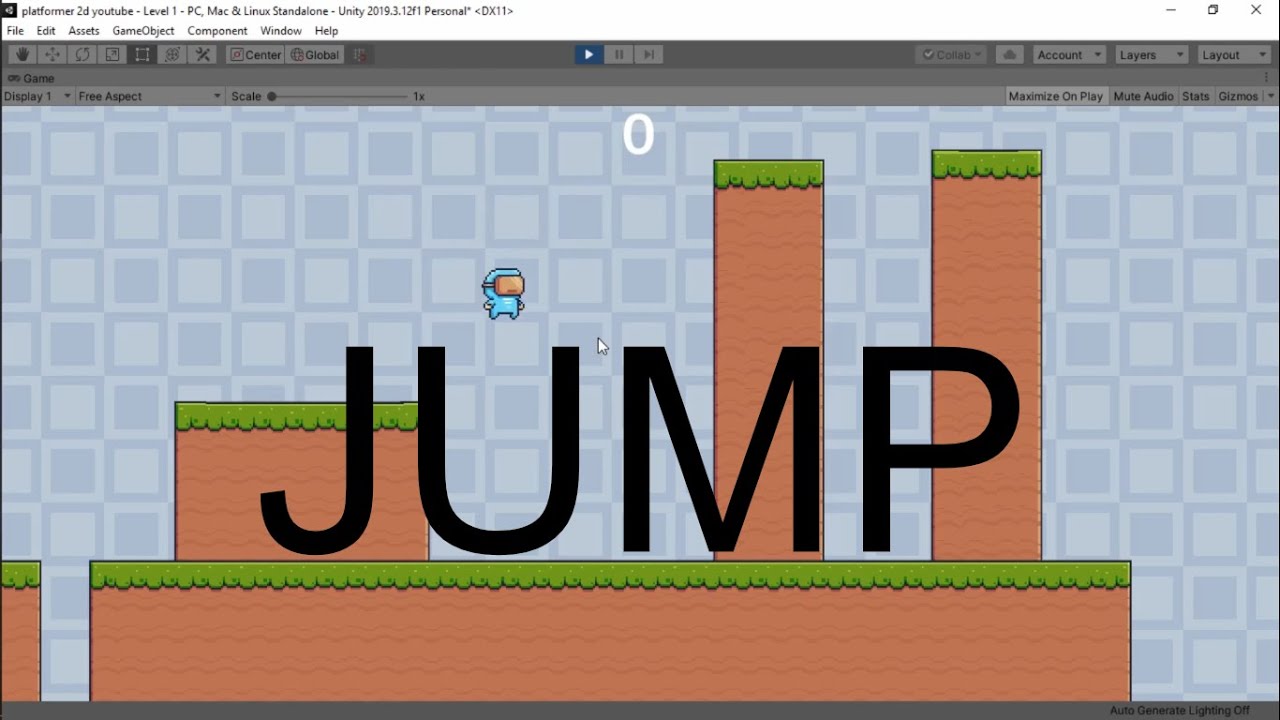The height and width of the screenshot is (720, 1280).
Task: Select the Move tool
Action: pos(52,55)
